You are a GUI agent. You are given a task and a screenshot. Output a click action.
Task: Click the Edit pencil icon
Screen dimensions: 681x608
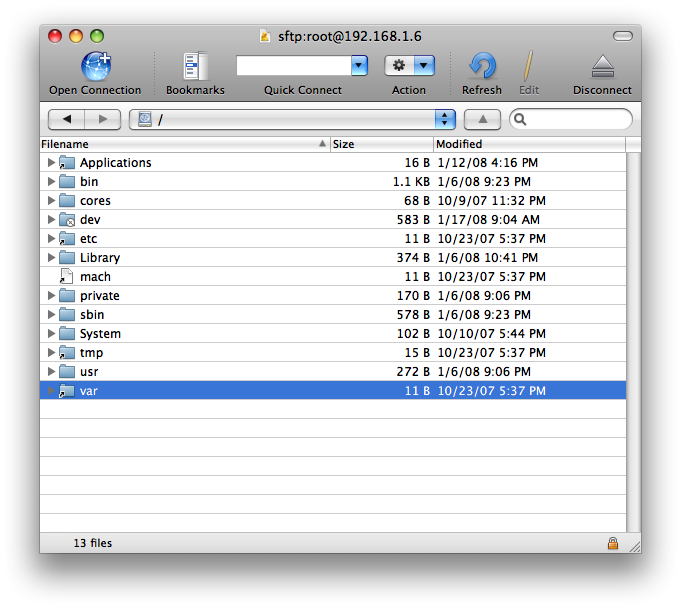(528, 66)
